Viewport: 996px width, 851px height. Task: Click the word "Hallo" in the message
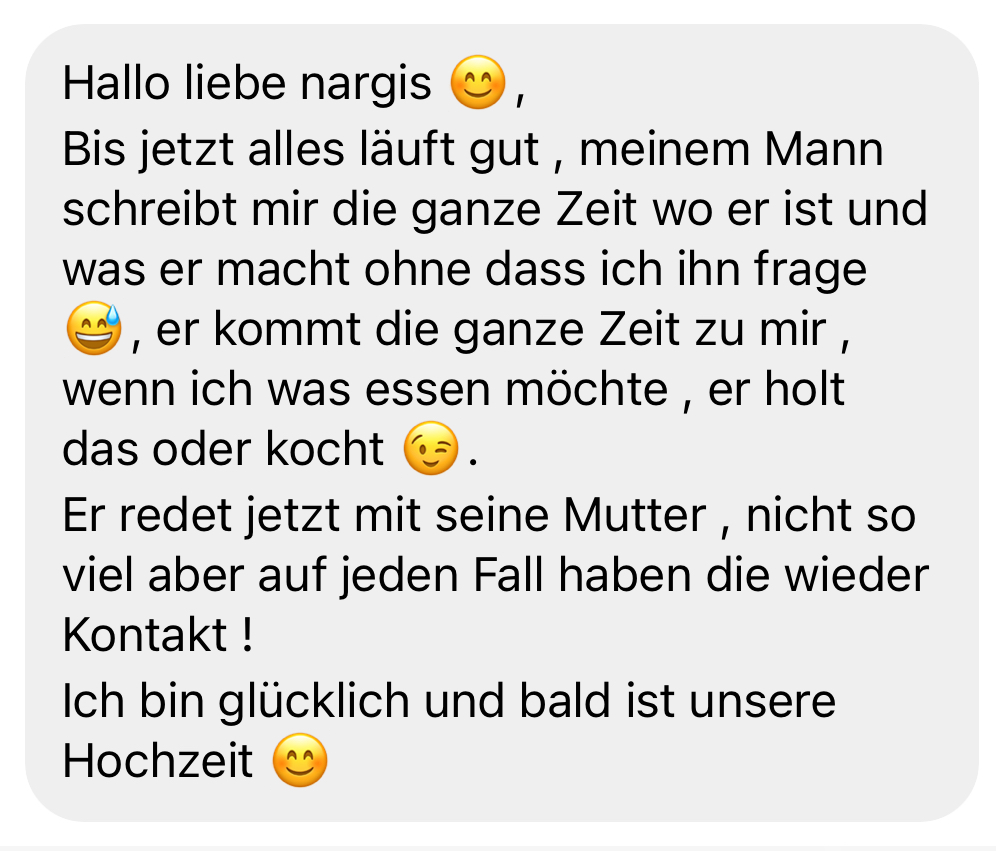coord(116,83)
